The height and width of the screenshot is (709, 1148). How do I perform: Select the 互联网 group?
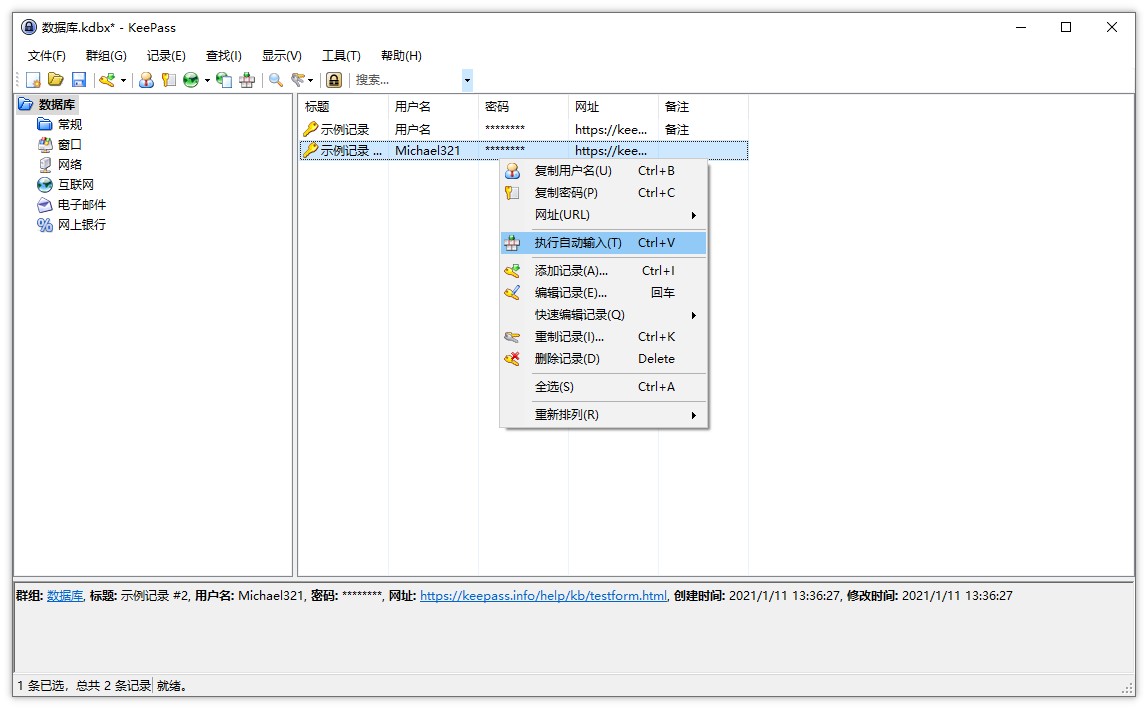click(x=75, y=185)
